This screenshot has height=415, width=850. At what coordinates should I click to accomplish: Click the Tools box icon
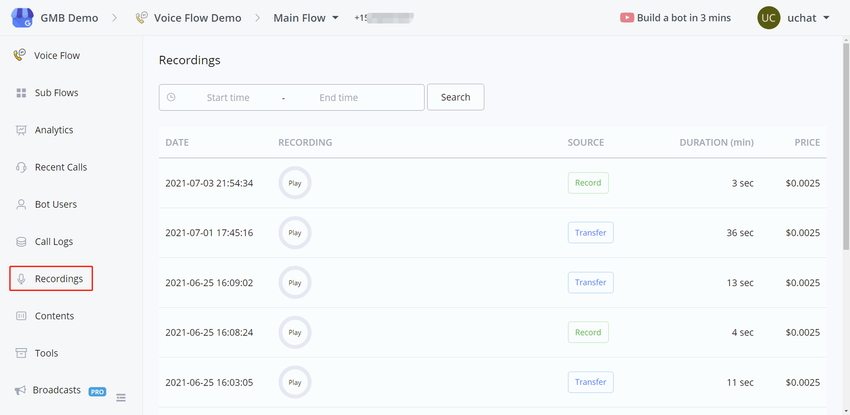click(x=21, y=353)
